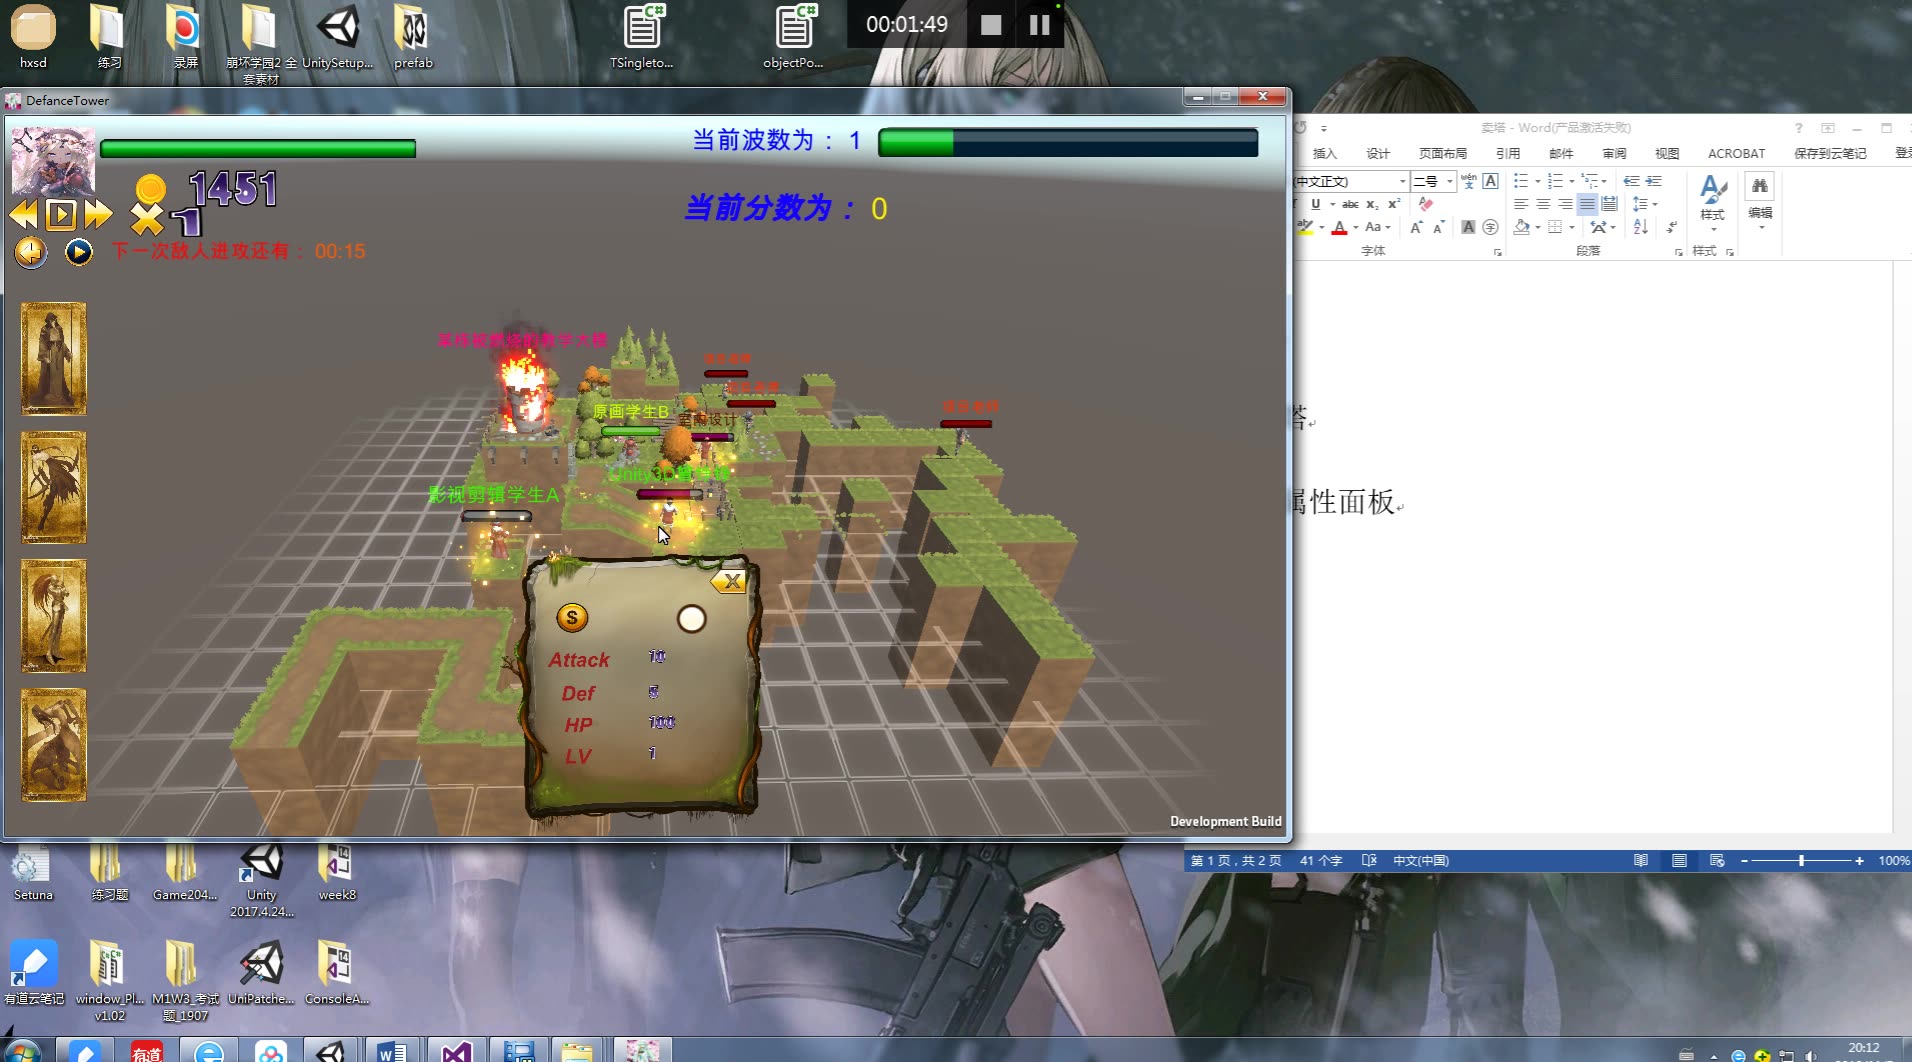The width and height of the screenshot is (1912, 1062).
Task: Select the white upgrade circle in the tower panel
Action: [x=690, y=618]
